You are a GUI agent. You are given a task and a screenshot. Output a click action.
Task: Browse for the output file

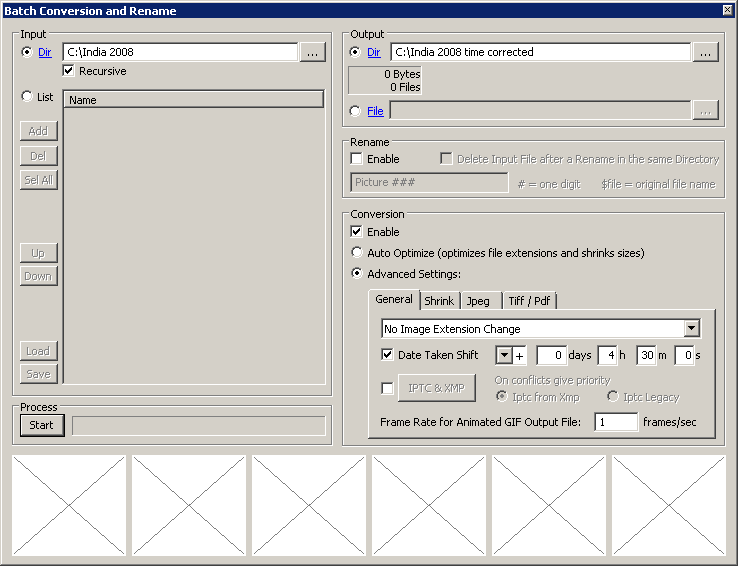705,111
